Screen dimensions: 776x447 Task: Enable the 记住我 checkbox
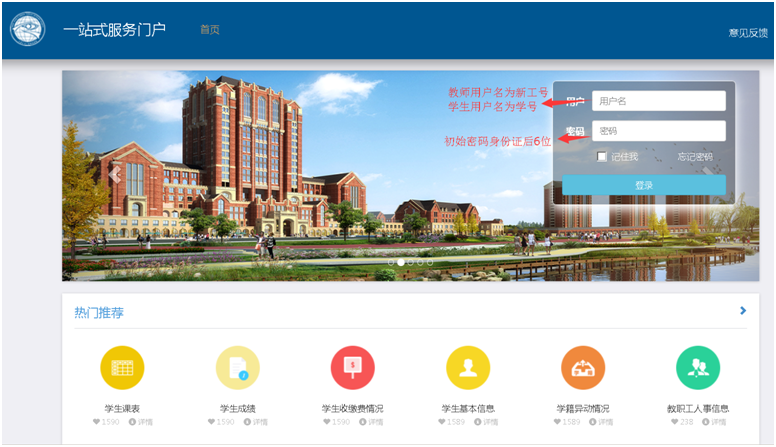602,156
